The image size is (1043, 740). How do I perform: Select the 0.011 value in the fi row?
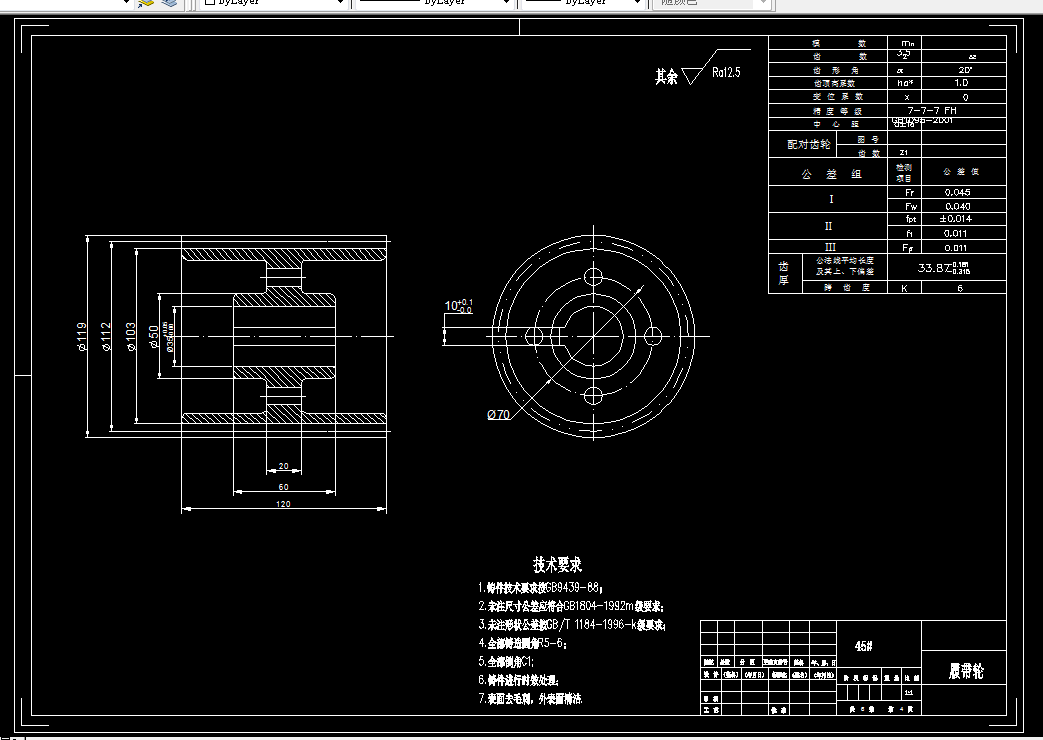pos(955,234)
